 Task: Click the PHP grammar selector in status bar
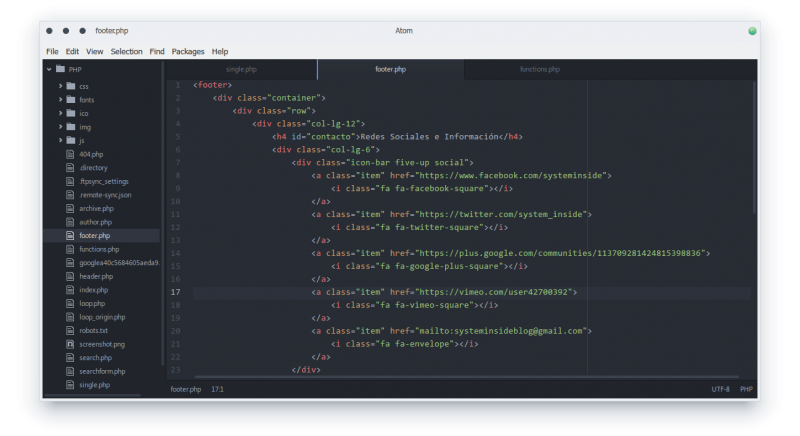pyautogui.click(x=746, y=389)
